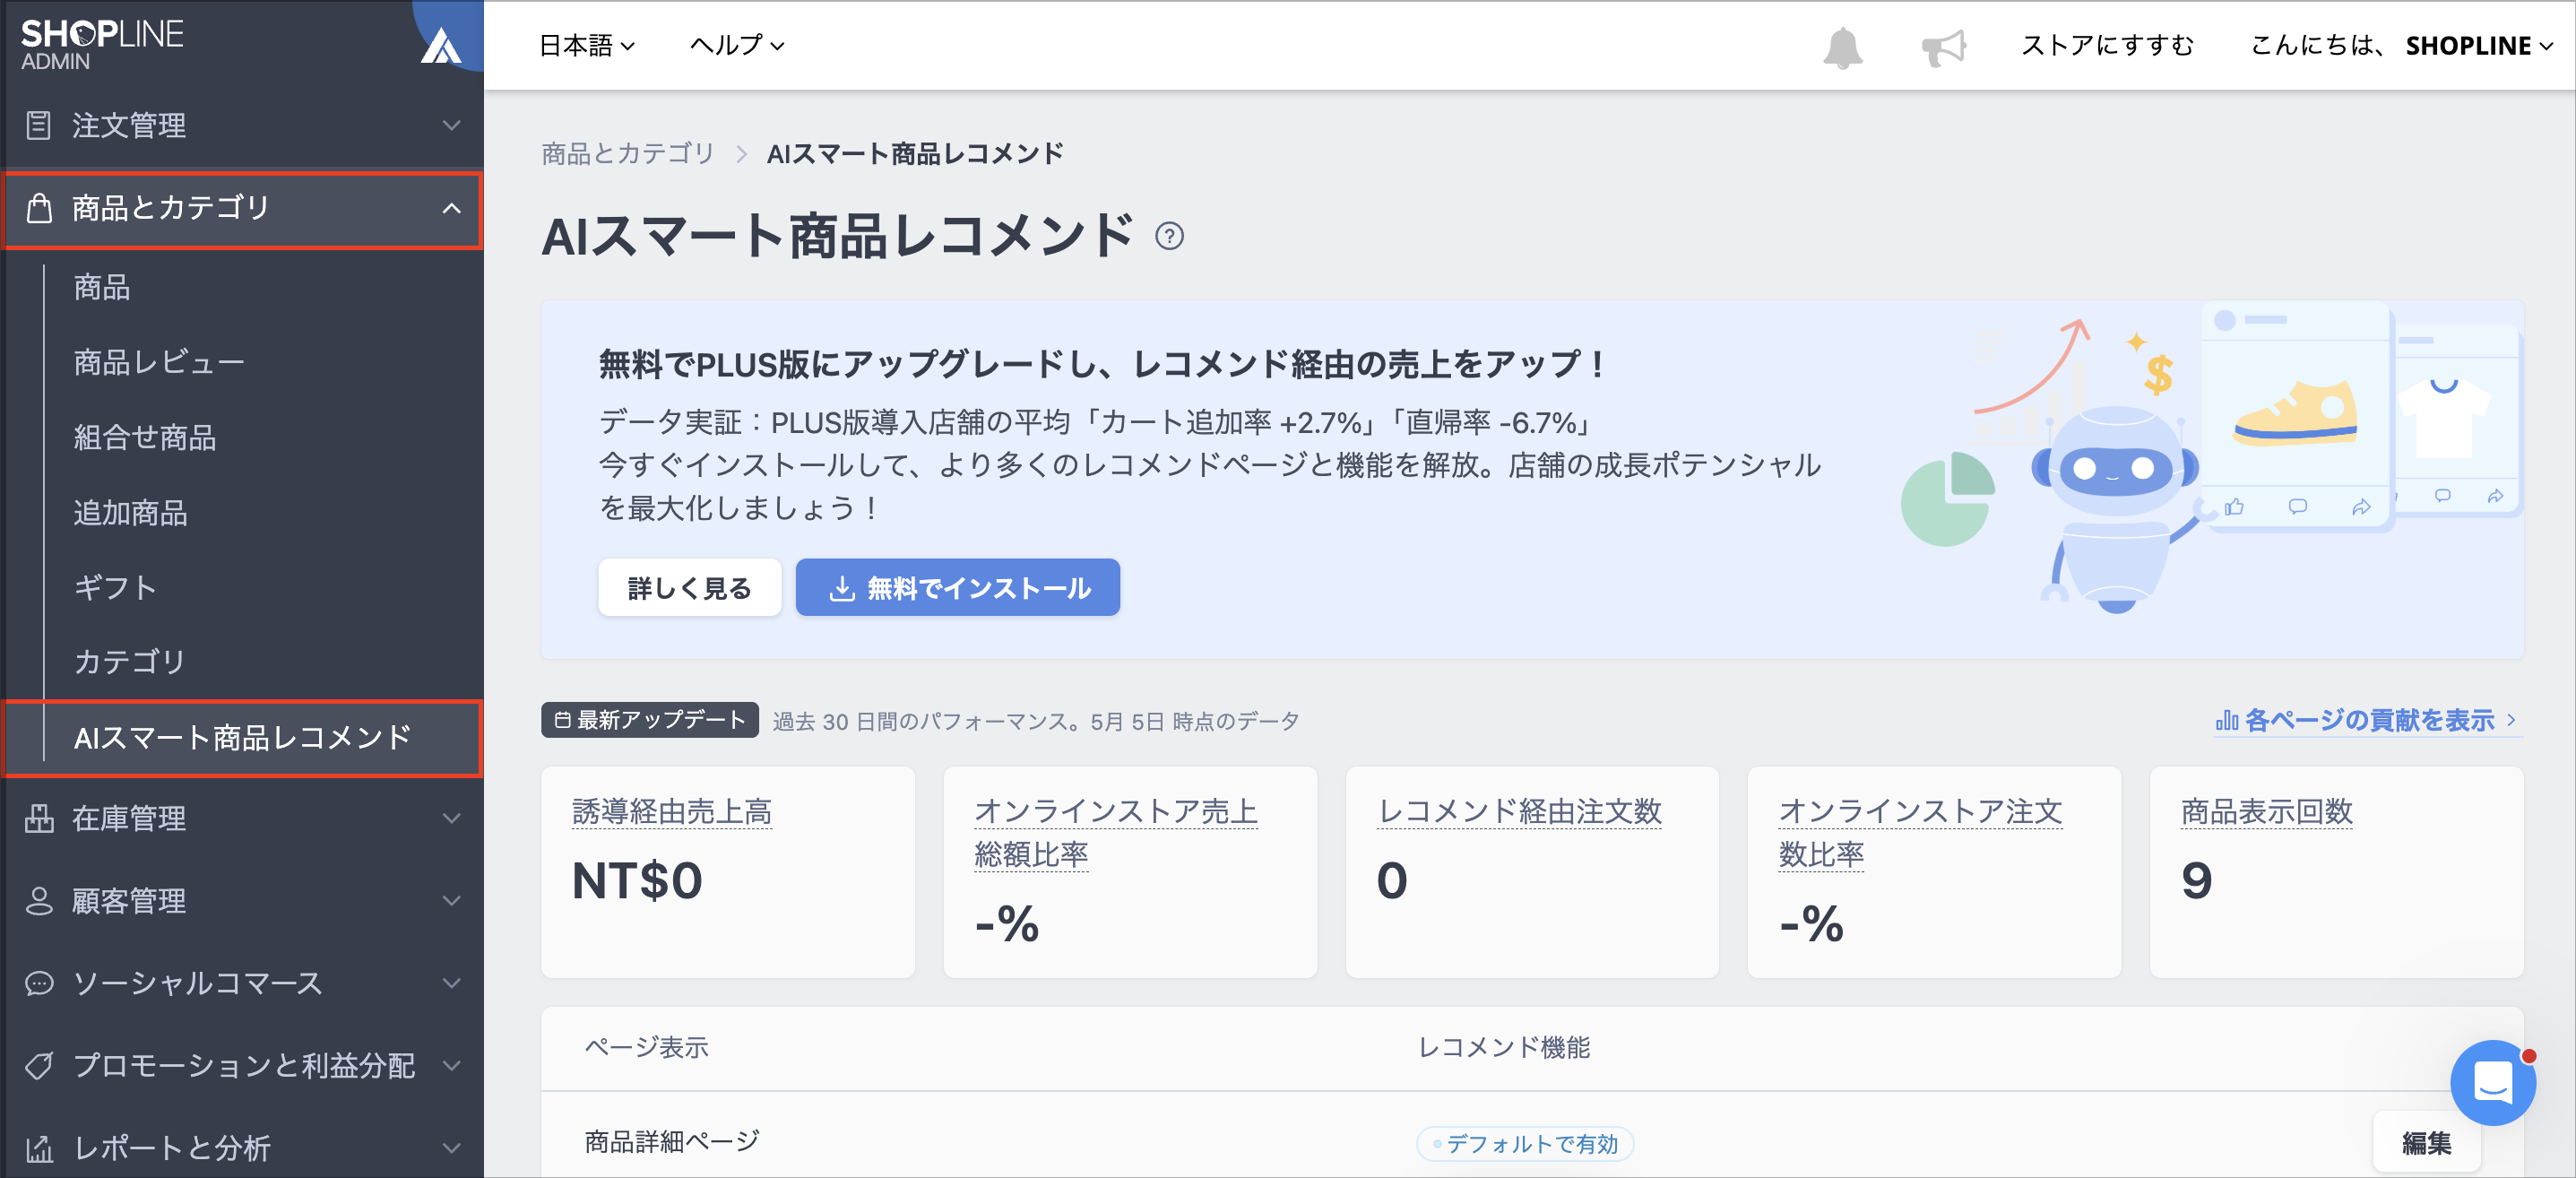
Task: Click the help question mark beside page title
Action: point(1169,236)
